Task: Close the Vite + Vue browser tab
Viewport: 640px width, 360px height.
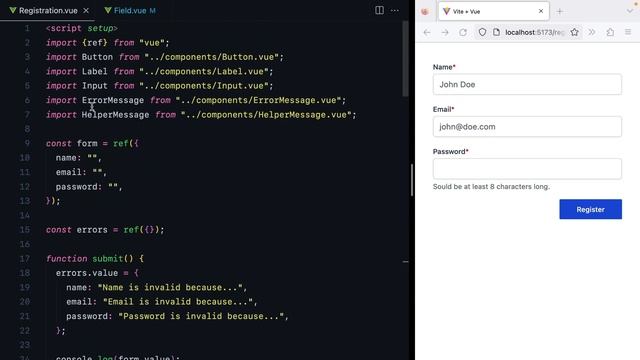Action: [x=541, y=11]
